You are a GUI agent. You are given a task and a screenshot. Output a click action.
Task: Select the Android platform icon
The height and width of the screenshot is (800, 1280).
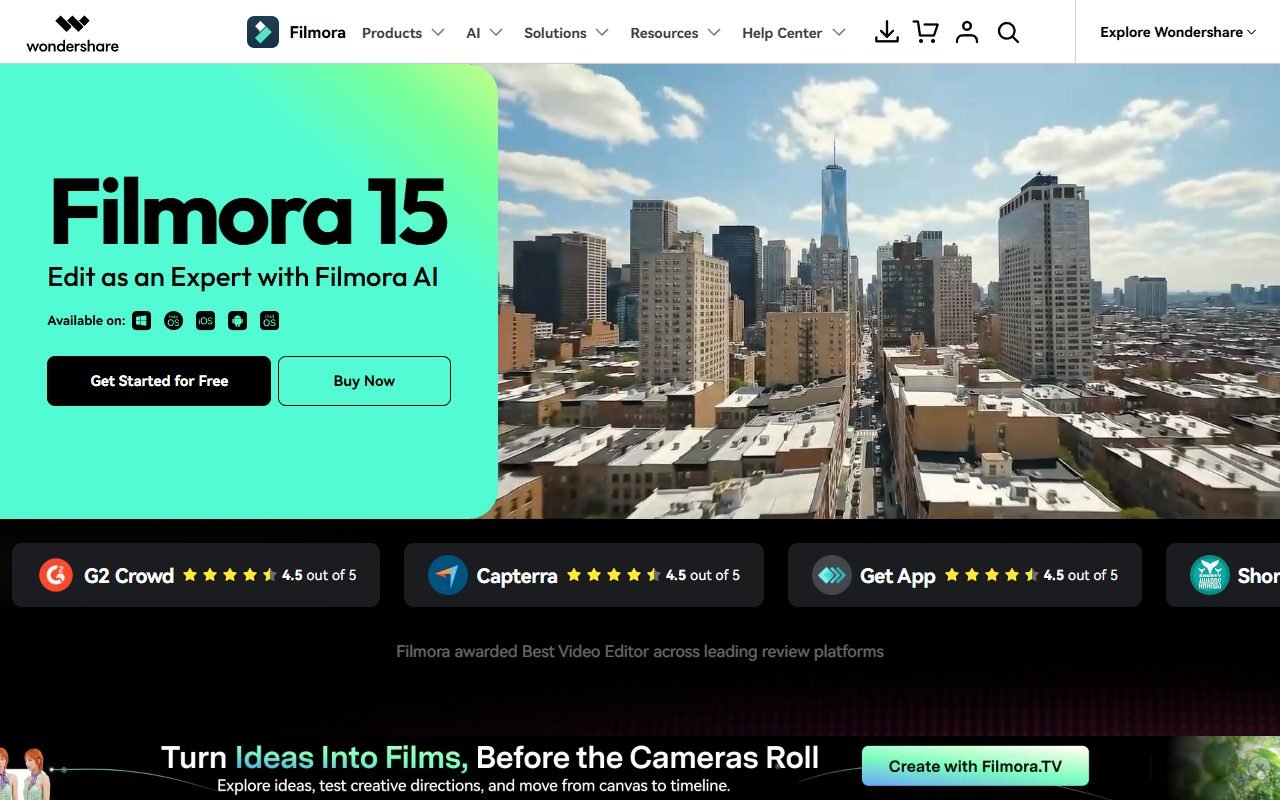pyautogui.click(x=237, y=321)
